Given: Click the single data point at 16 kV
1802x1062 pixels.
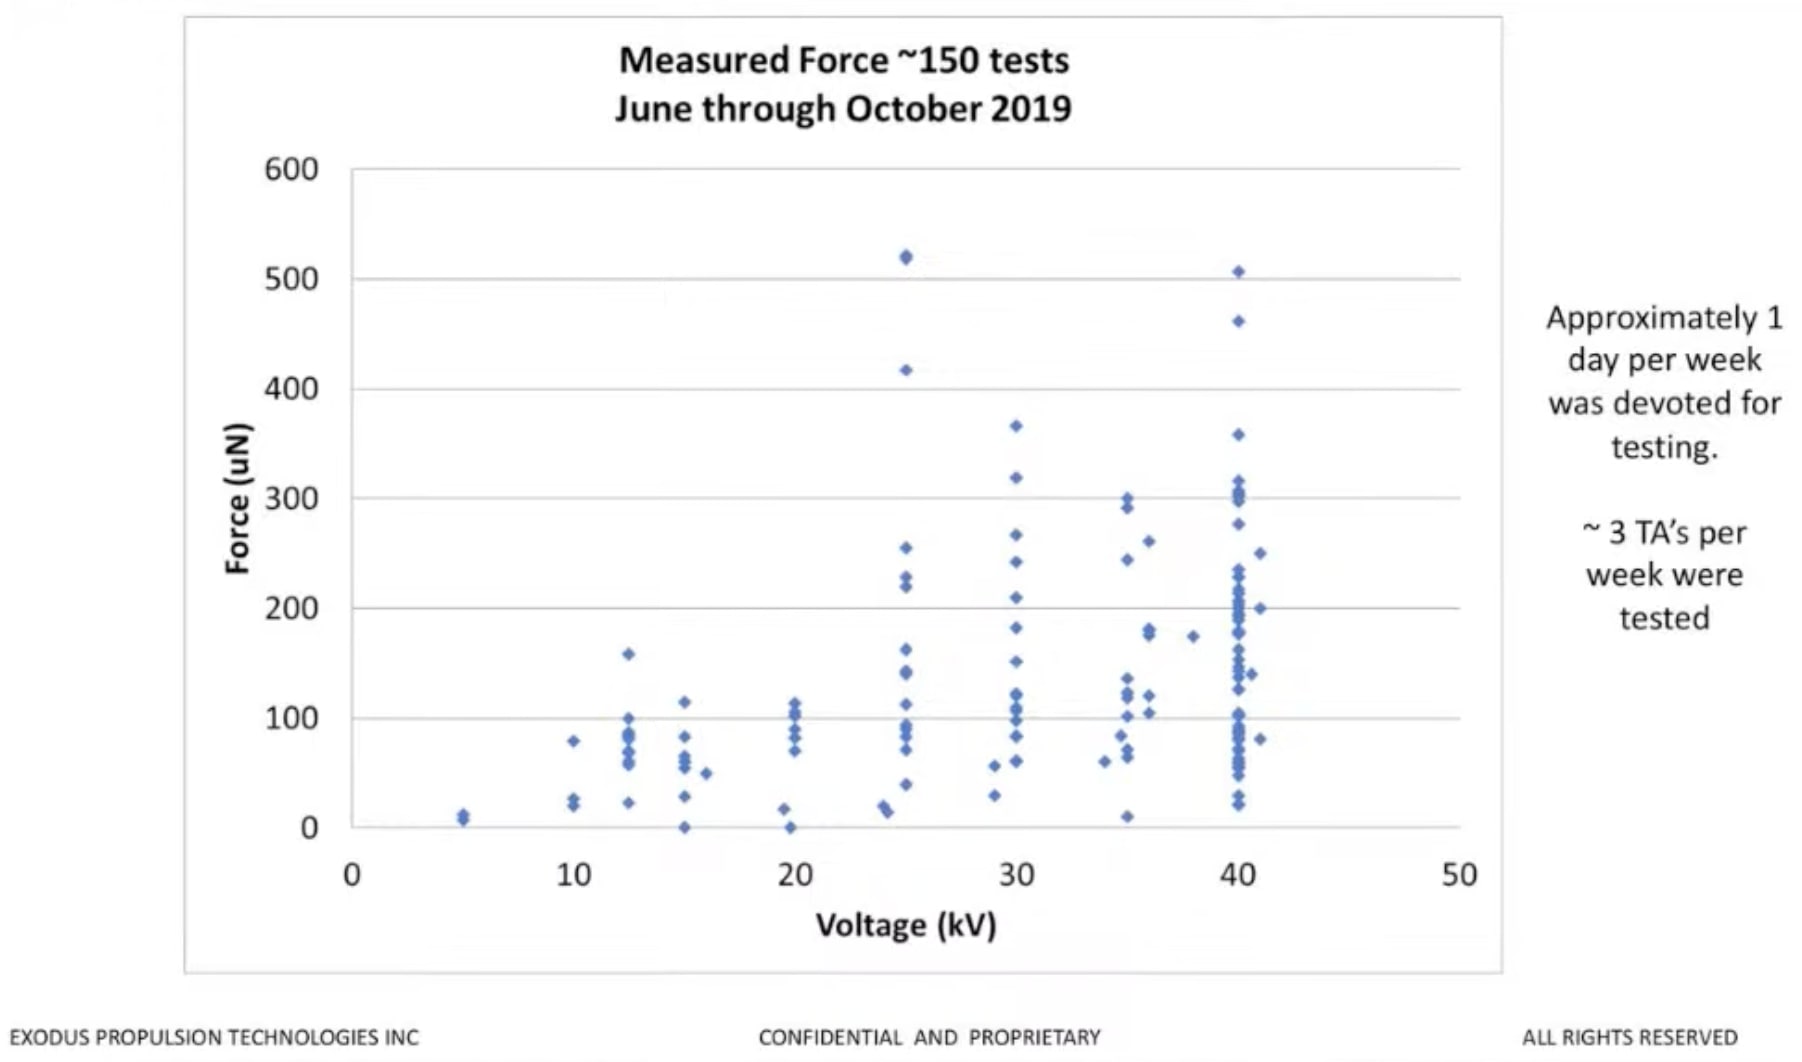Looking at the screenshot, I should (x=706, y=773).
